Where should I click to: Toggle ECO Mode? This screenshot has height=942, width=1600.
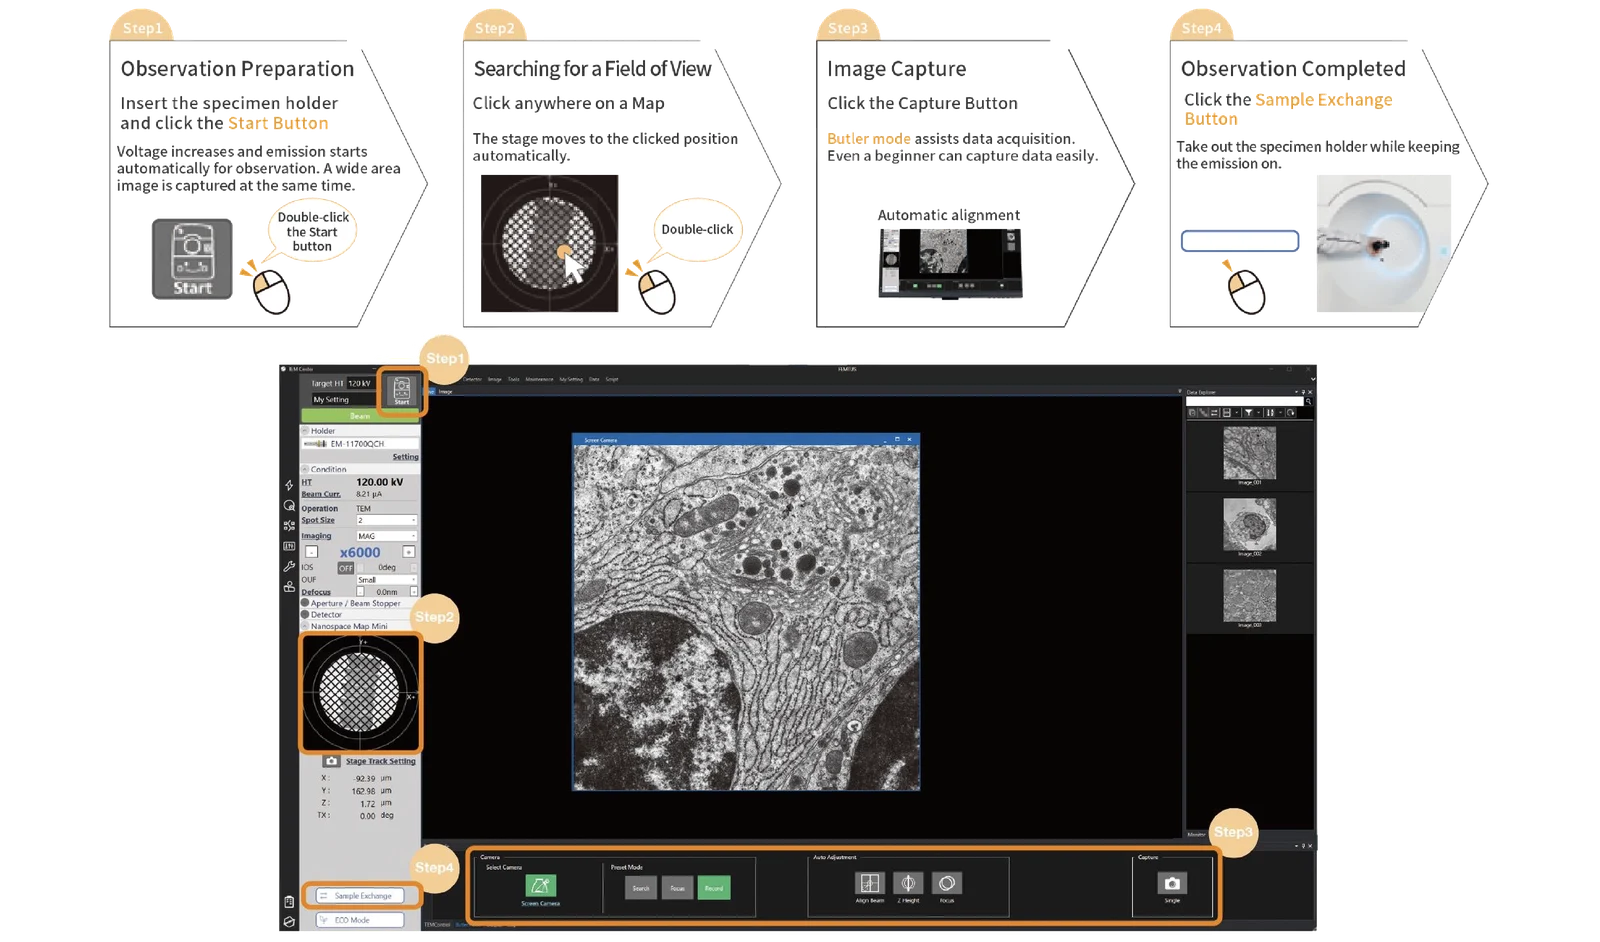coord(360,920)
